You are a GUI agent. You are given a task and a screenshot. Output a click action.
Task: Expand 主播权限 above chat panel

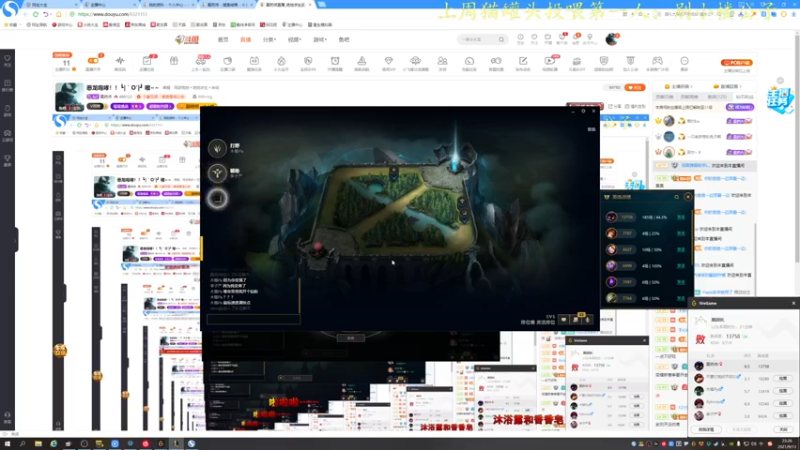point(678,86)
